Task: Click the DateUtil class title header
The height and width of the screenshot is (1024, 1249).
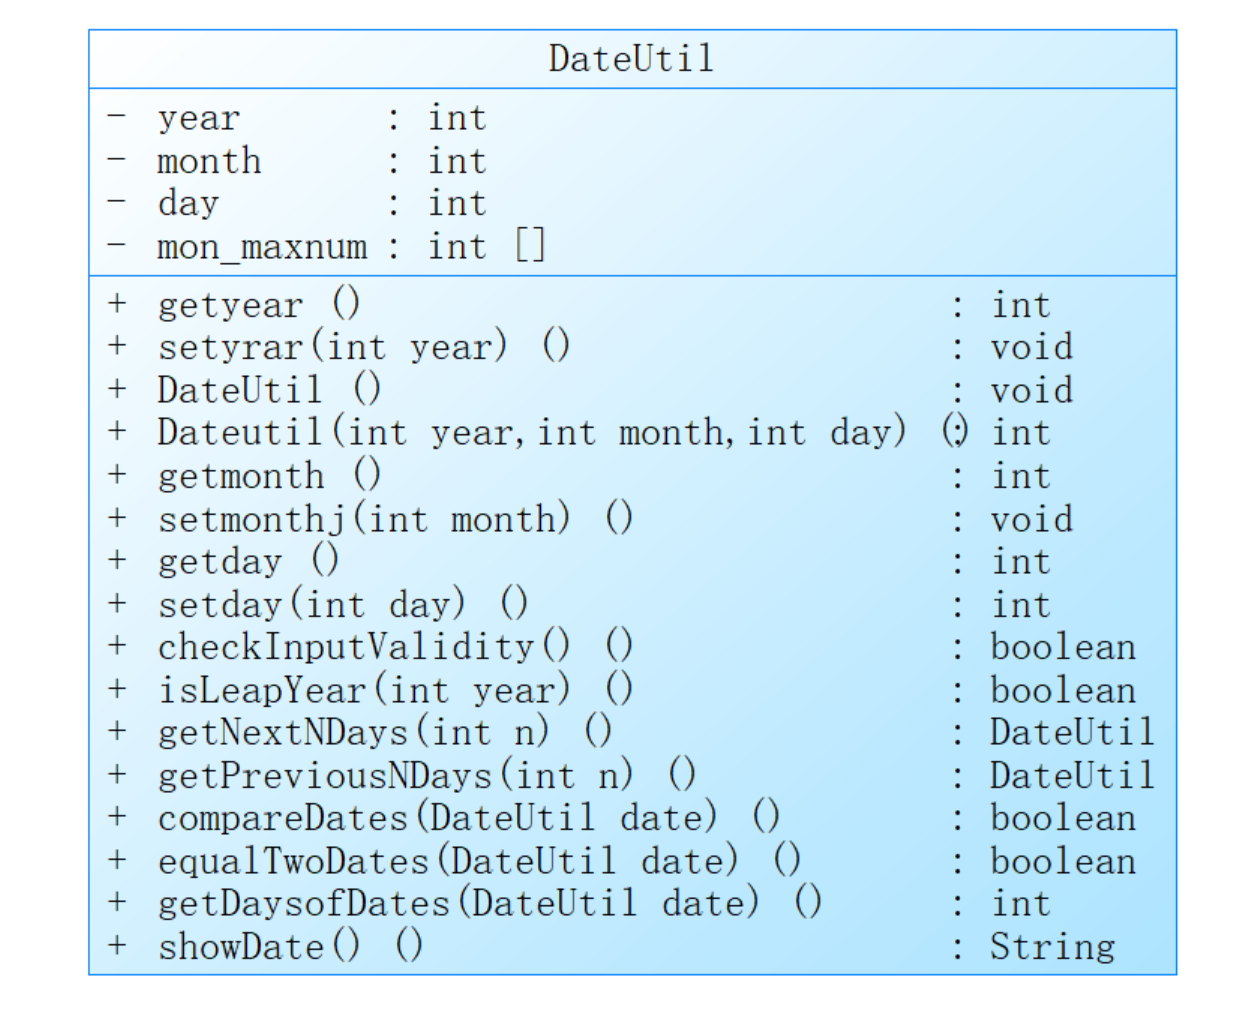Action: click(631, 59)
